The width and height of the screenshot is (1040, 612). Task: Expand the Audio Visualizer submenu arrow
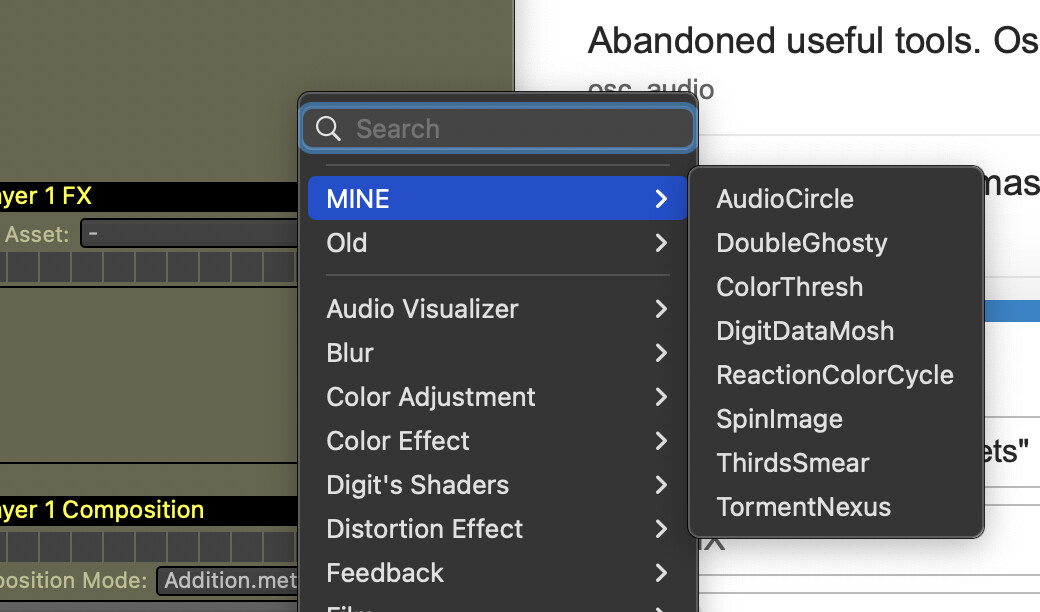tap(661, 309)
